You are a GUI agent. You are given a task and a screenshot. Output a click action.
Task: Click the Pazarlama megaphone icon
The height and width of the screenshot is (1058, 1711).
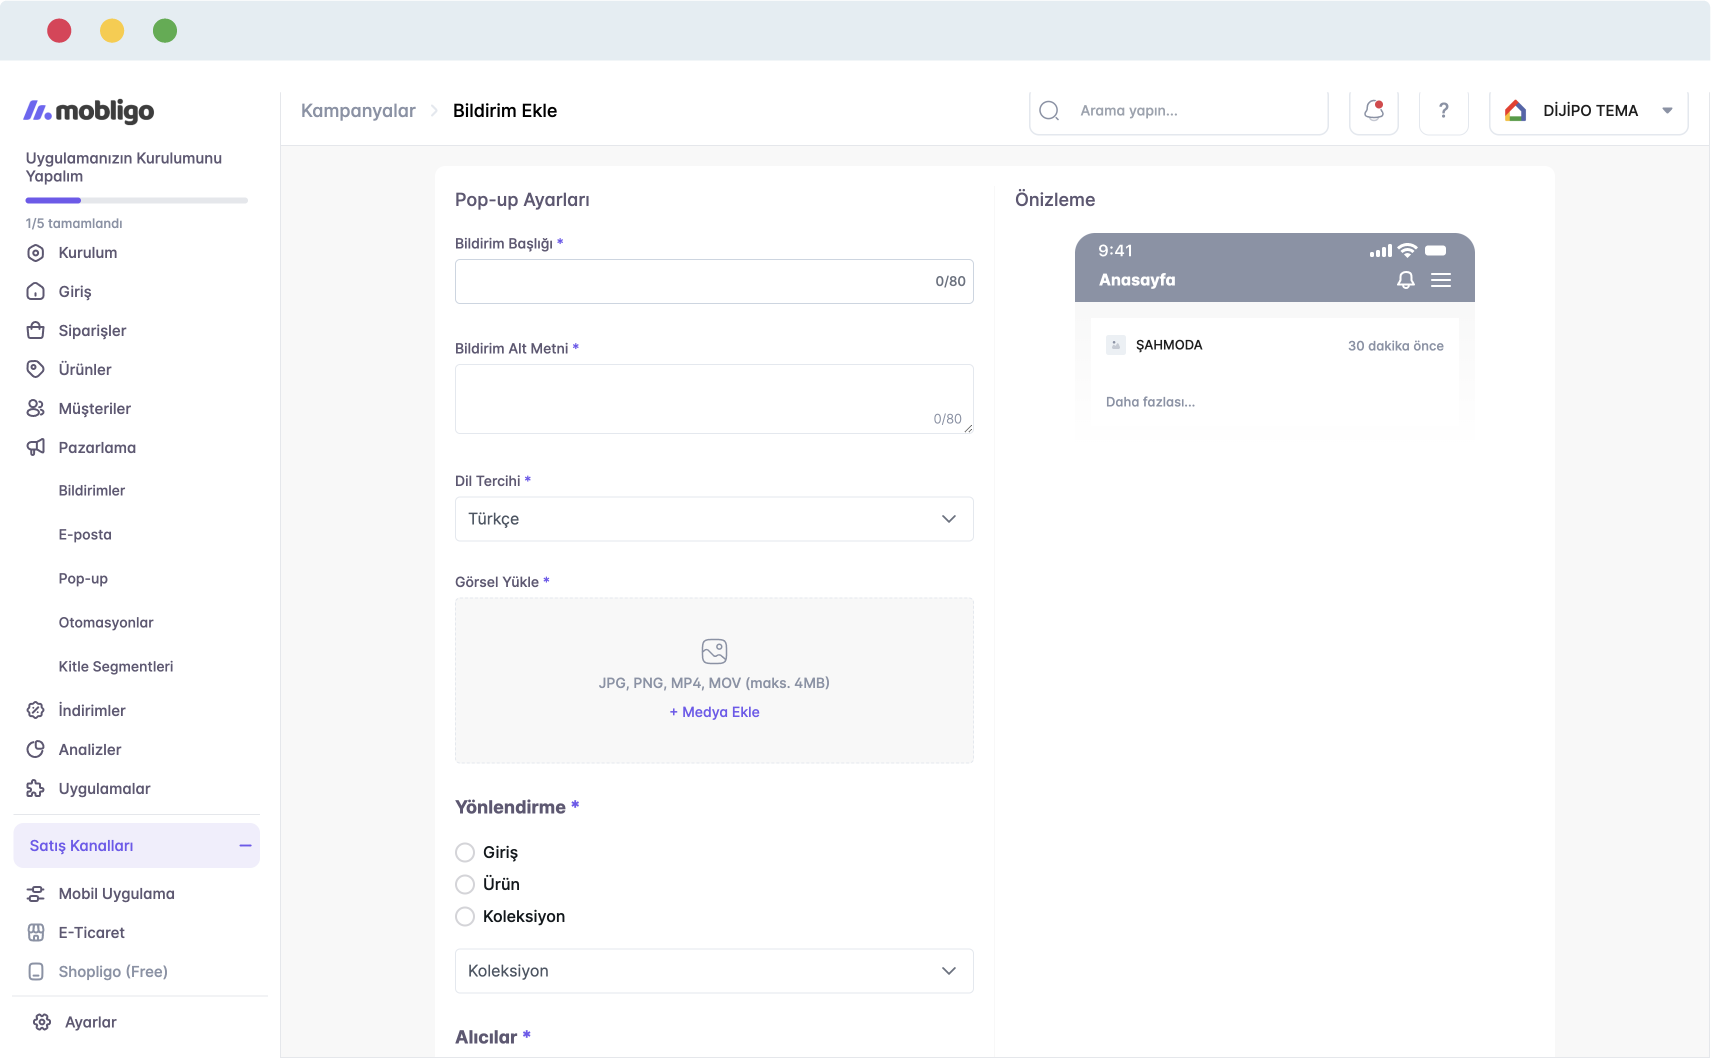(x=36, y=447)
